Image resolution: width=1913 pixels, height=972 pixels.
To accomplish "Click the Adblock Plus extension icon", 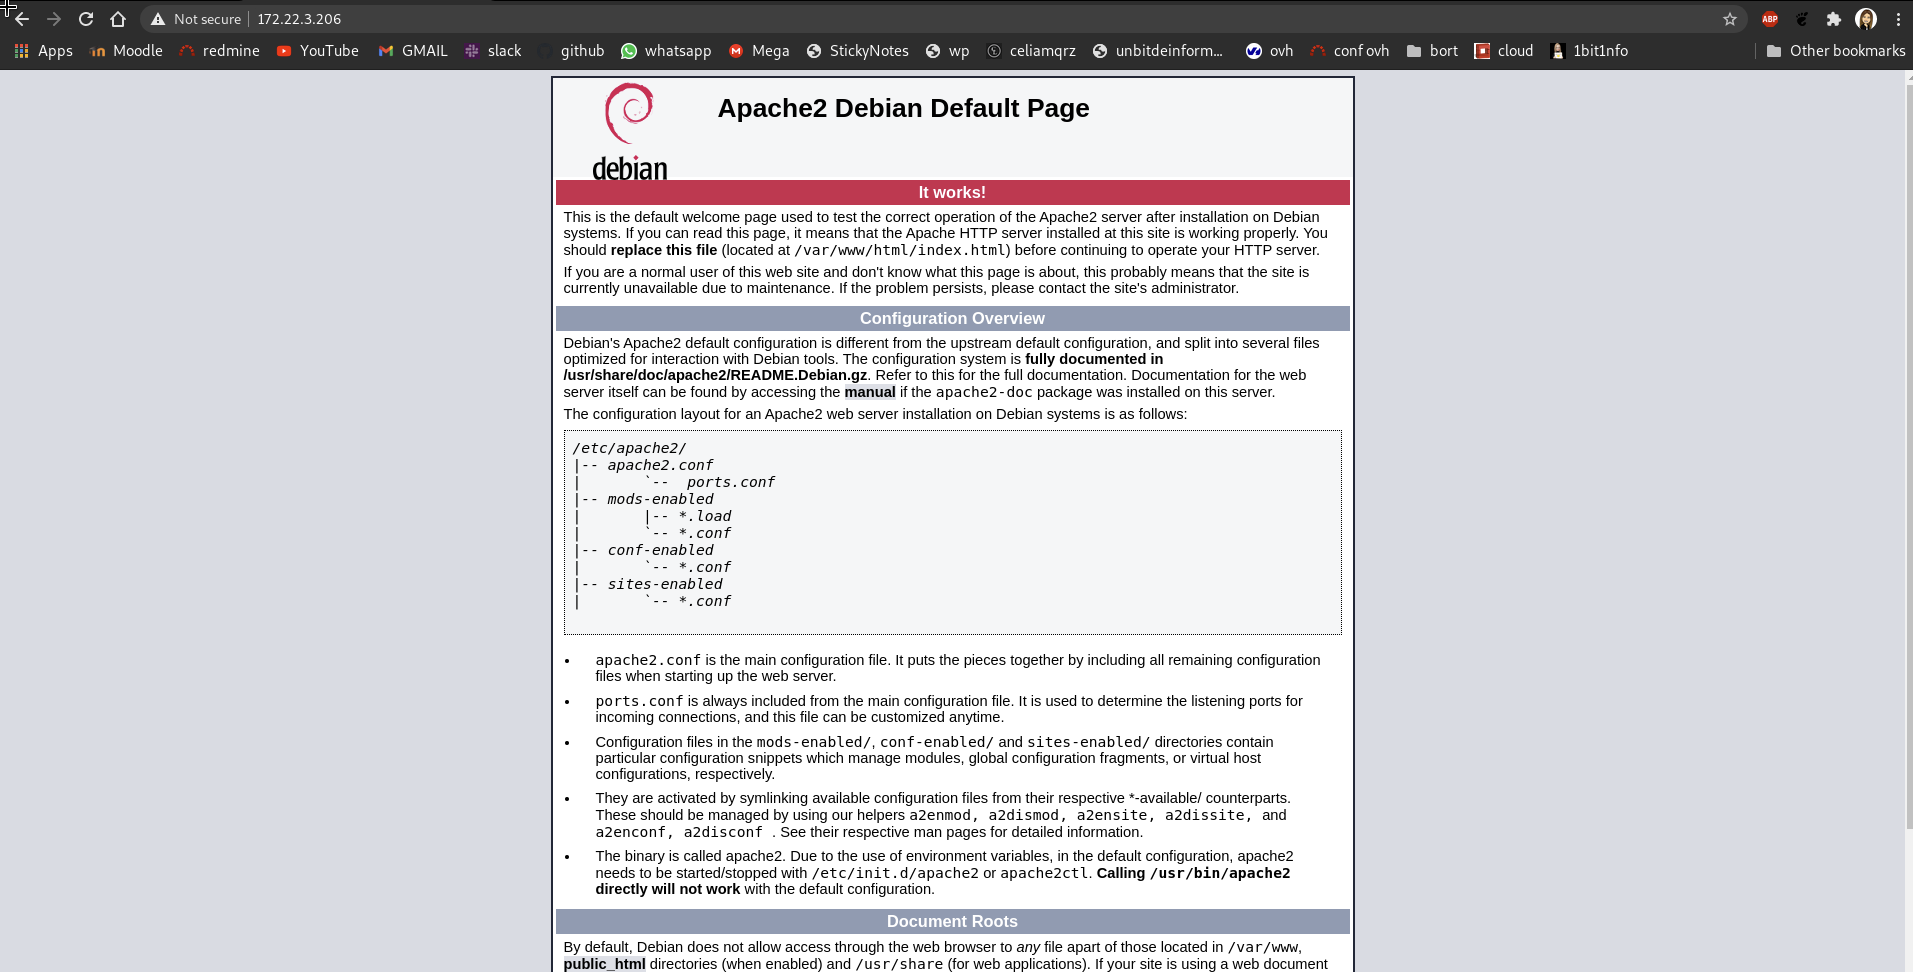I will point(1768,18).
